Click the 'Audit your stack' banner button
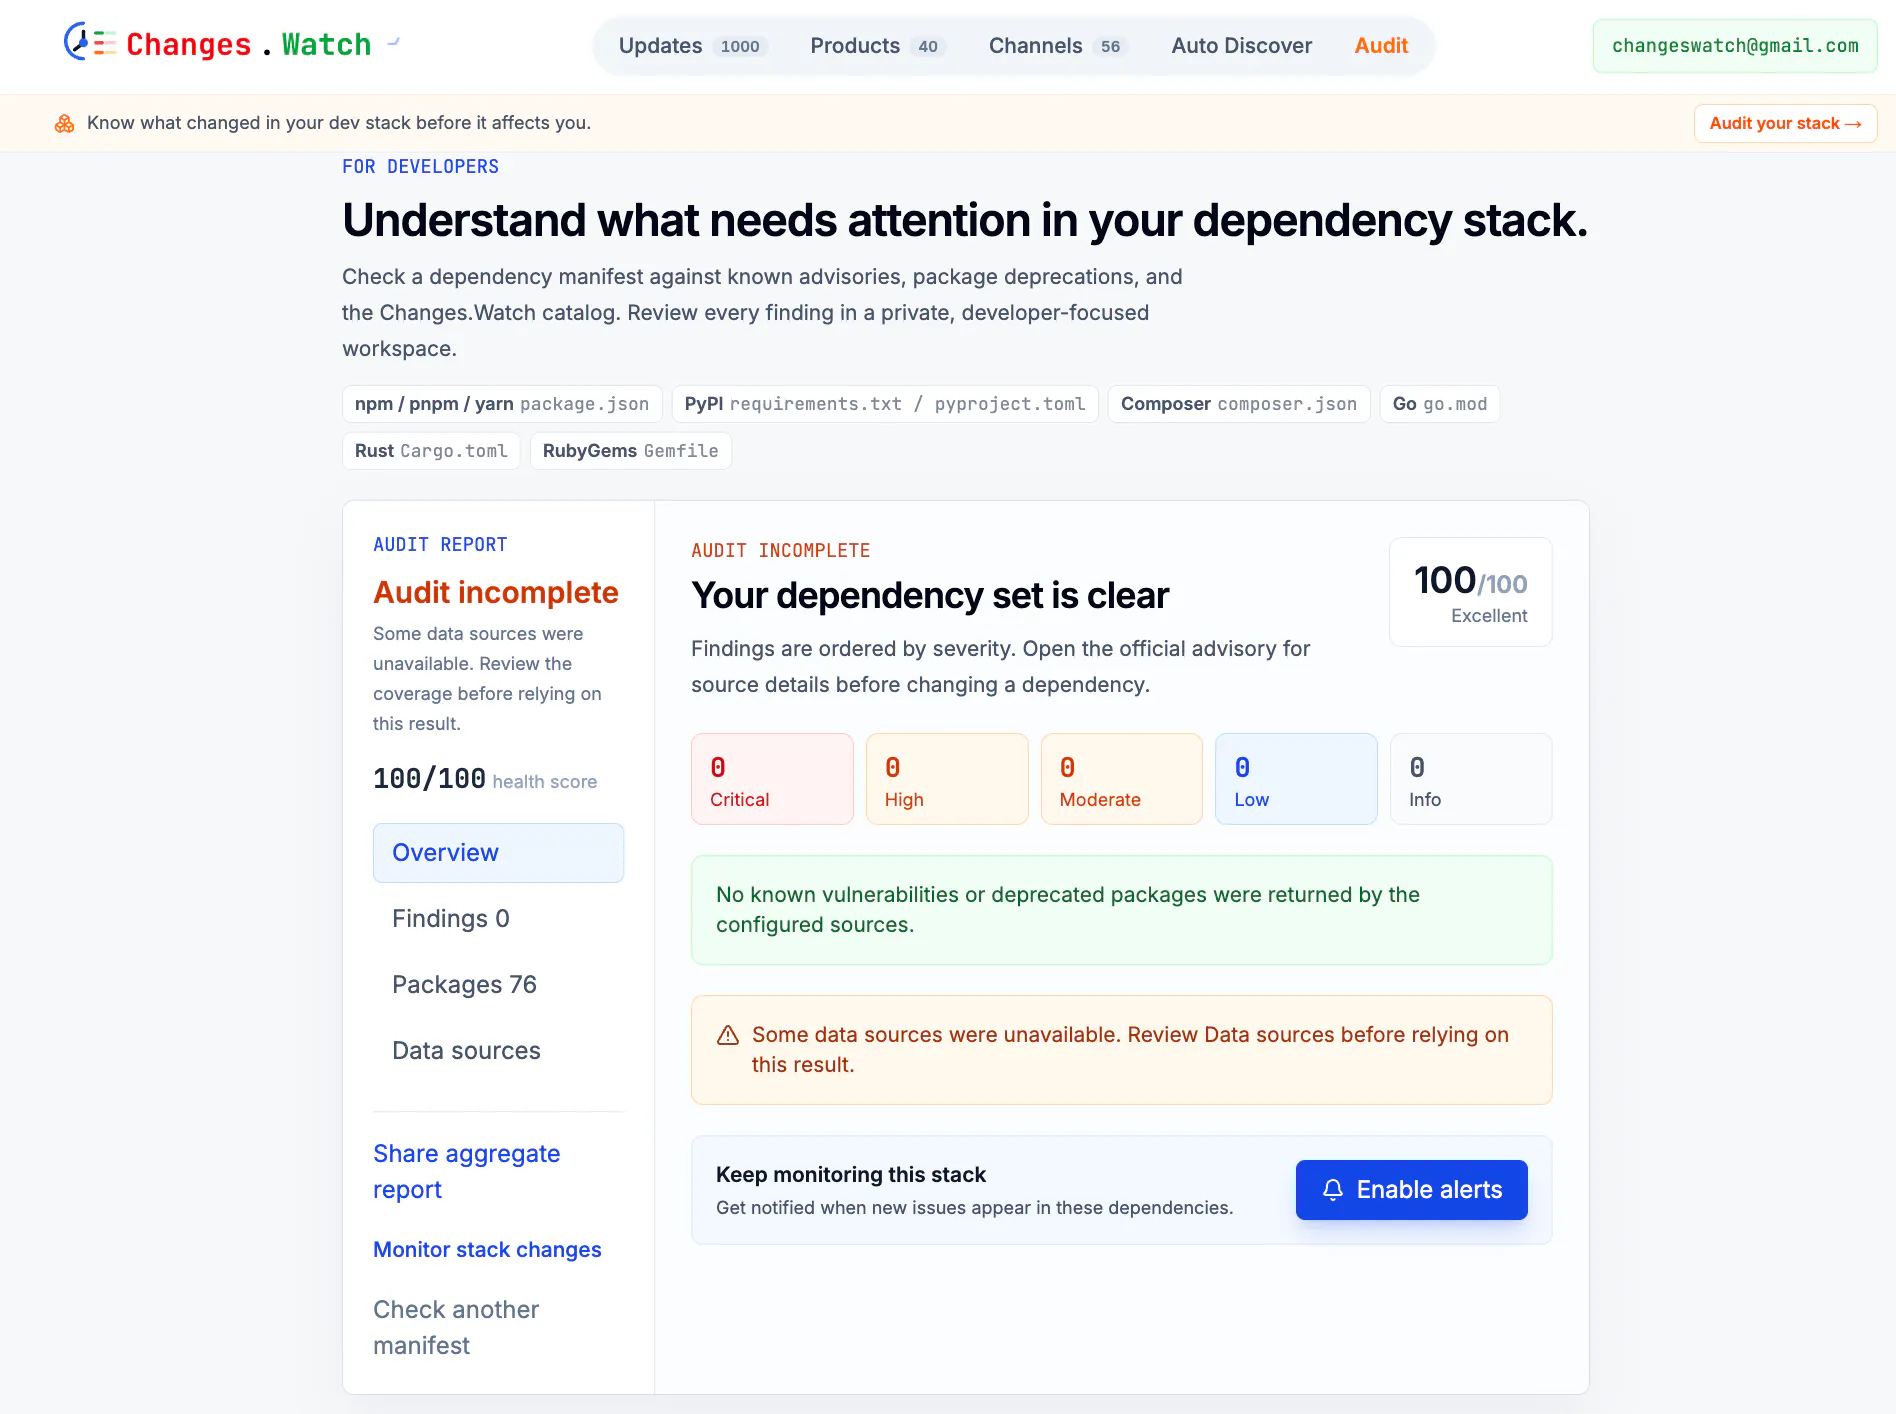The width and height of the screenshot is (1896, 1414). click(x=1785, y=123)
